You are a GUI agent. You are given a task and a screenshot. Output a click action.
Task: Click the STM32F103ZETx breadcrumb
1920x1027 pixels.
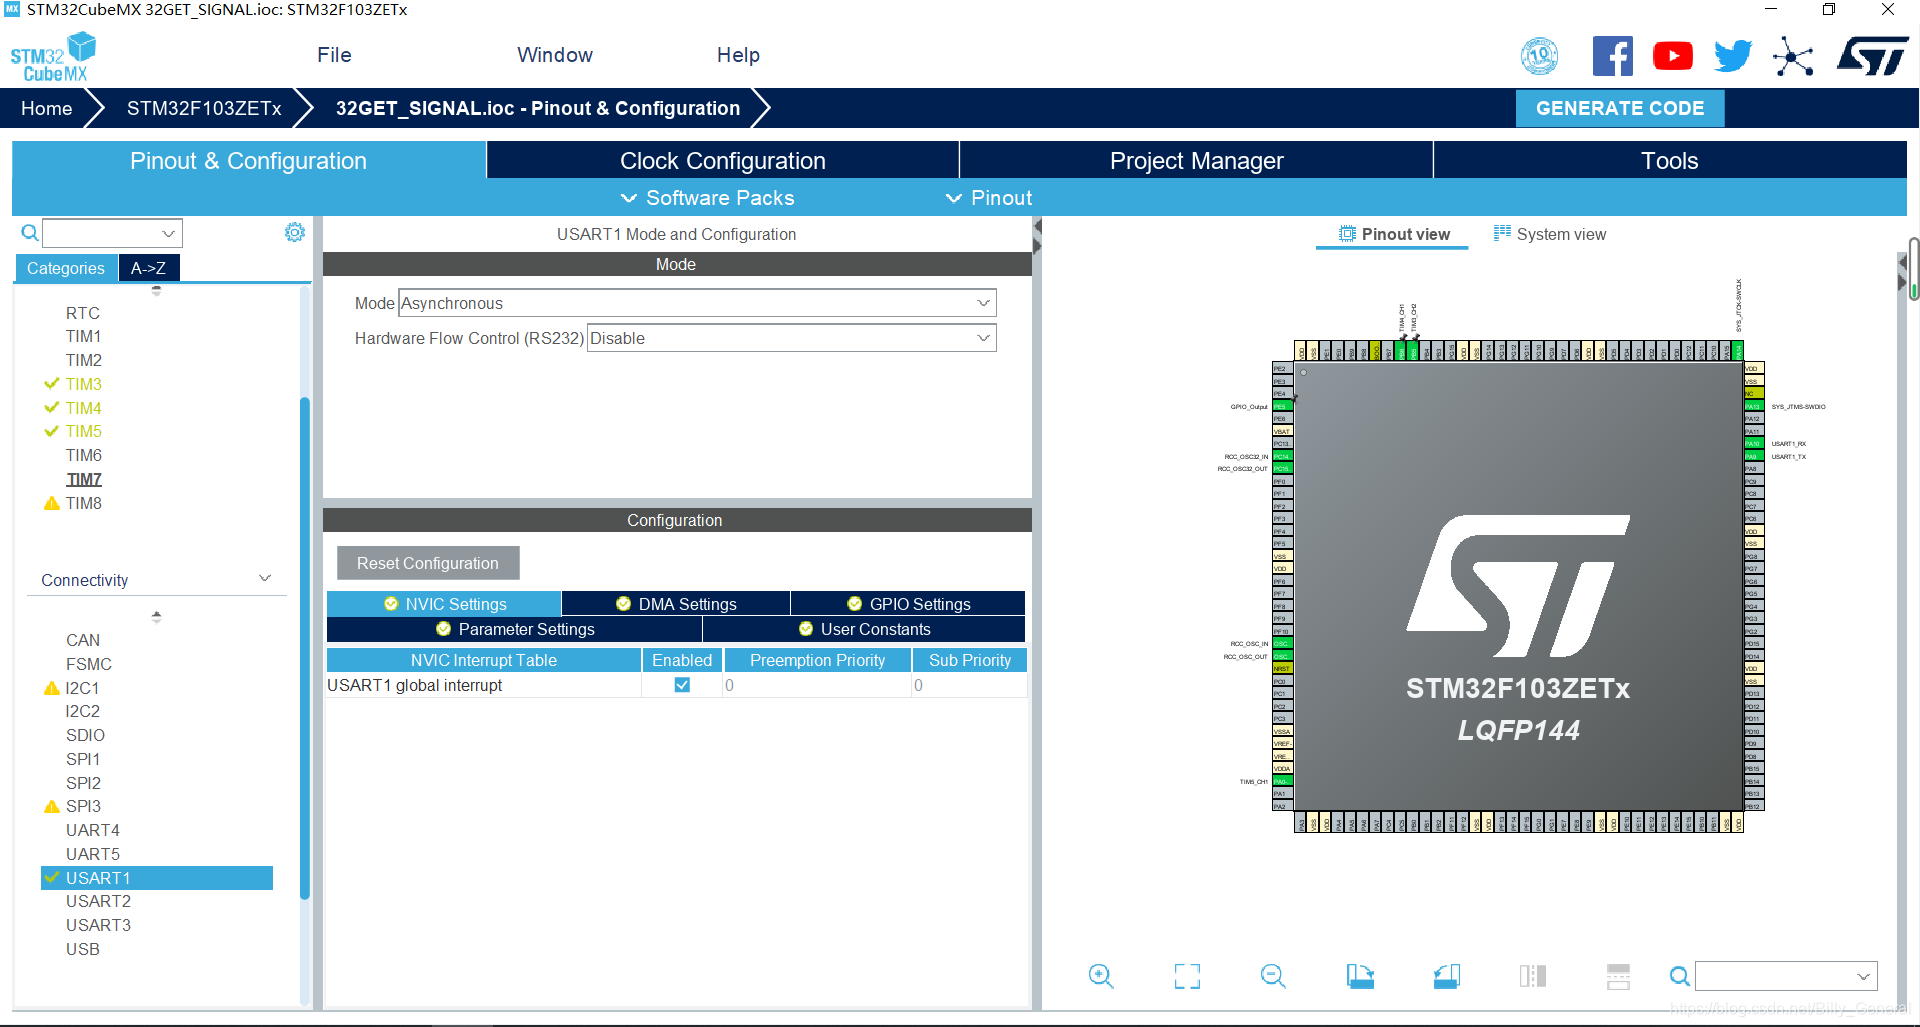click(204, 108)
